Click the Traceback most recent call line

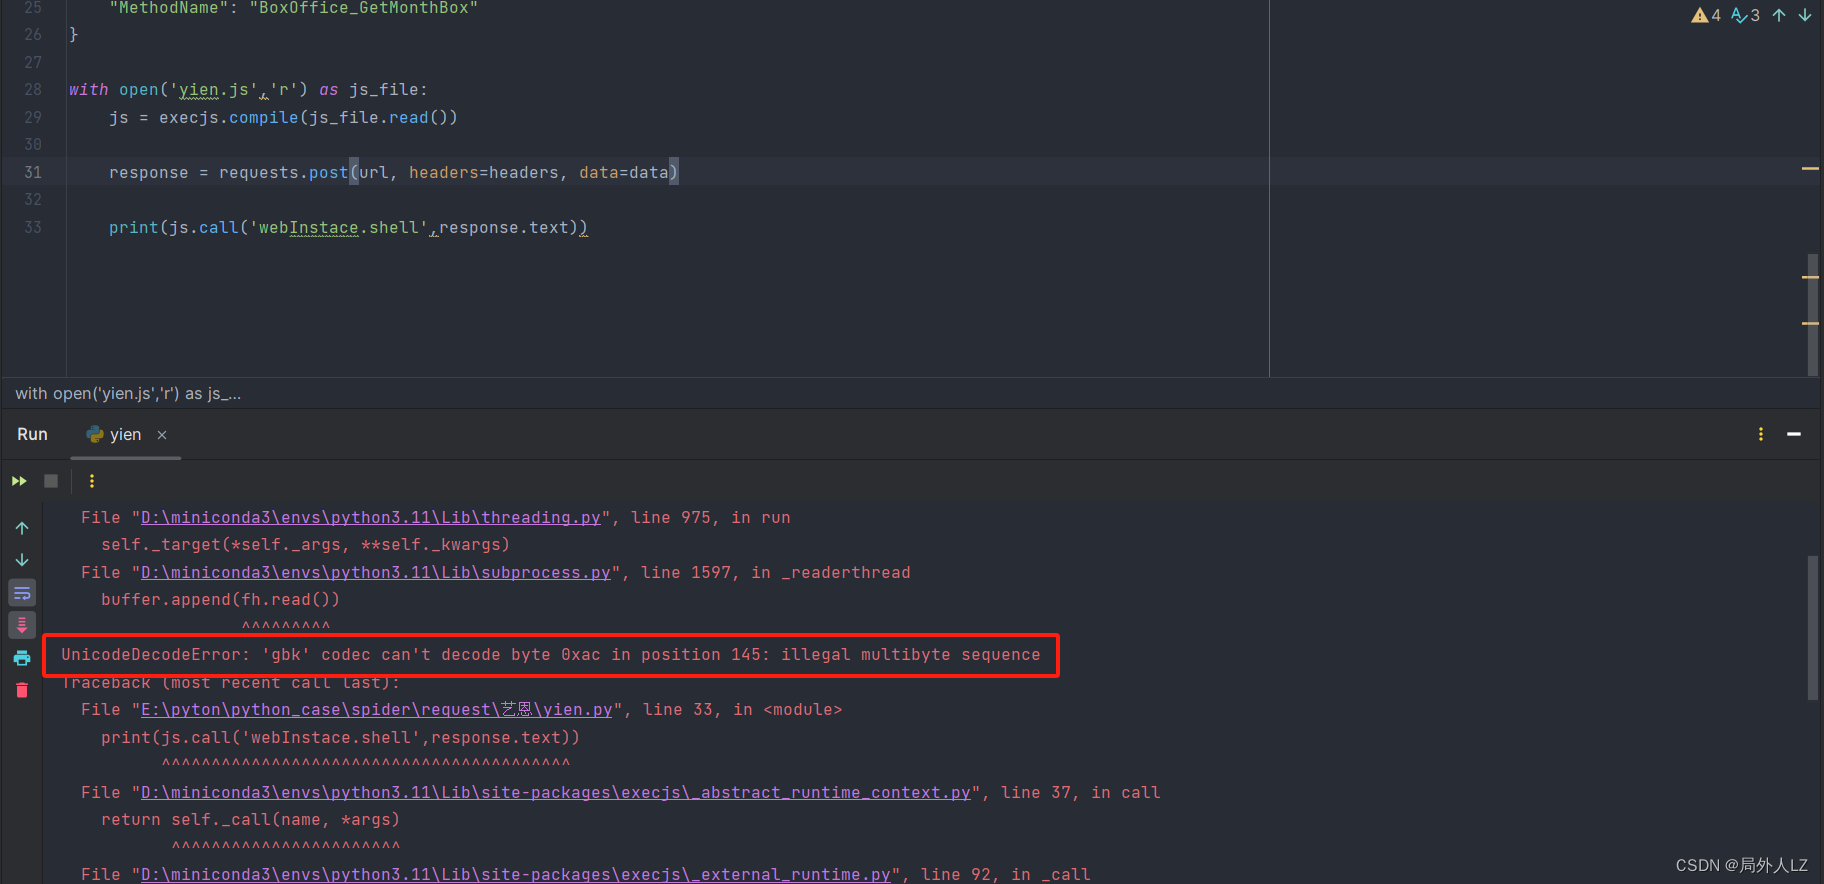tap(231, 682)
